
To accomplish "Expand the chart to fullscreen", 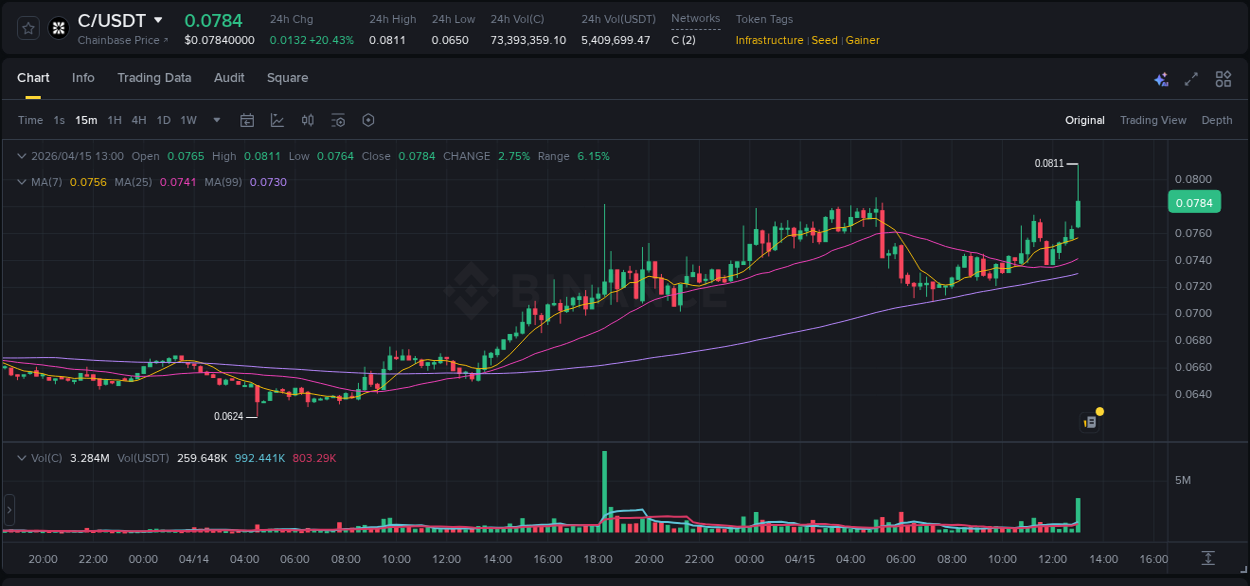I will (x=1189, y=78).
